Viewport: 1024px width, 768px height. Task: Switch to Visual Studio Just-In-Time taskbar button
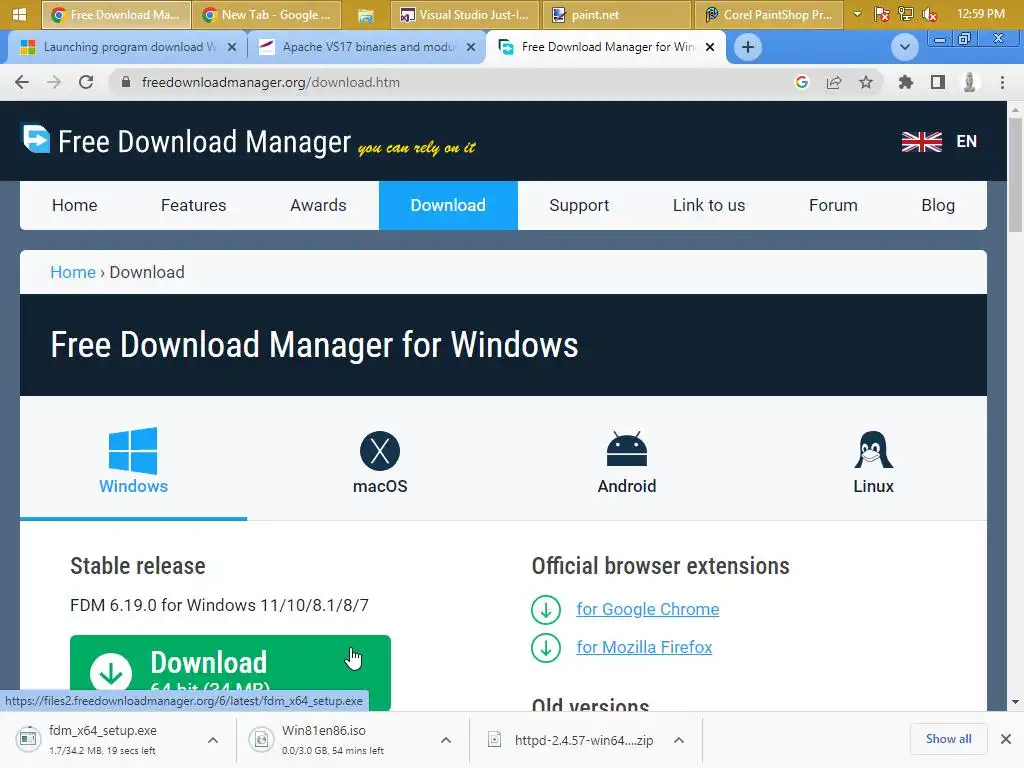465,14
